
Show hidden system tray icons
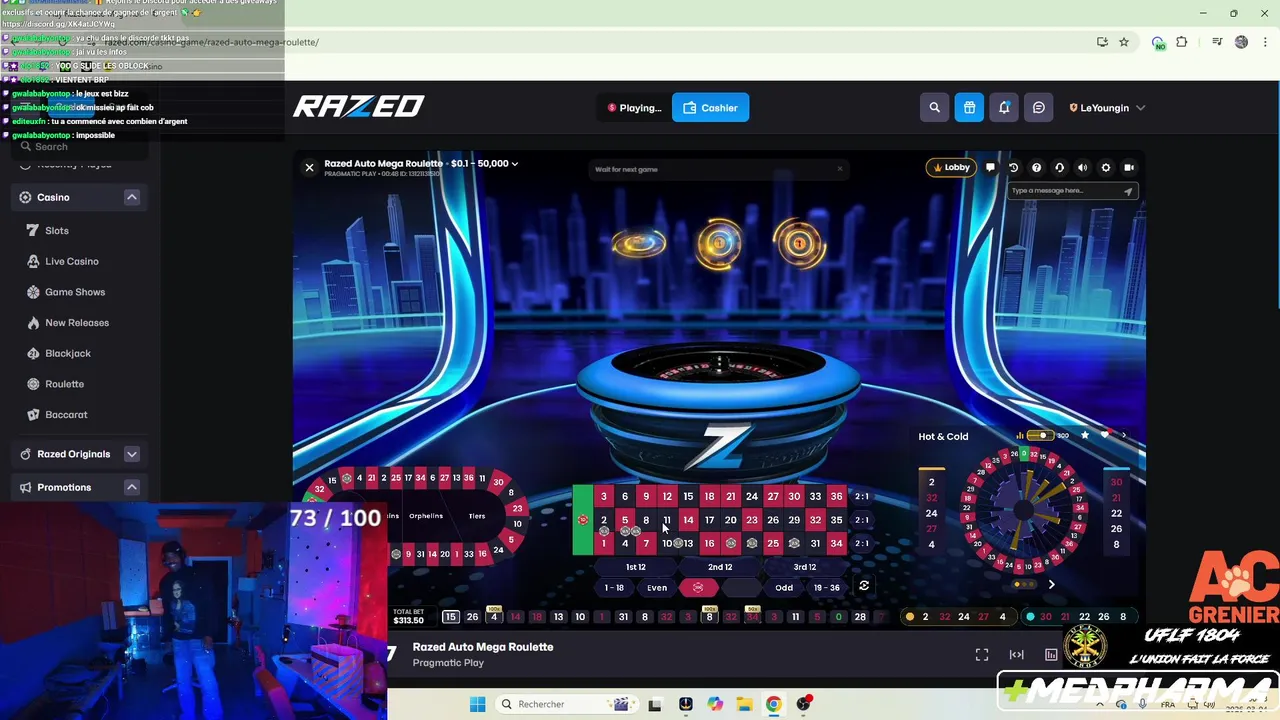(x=1100, y=704)
